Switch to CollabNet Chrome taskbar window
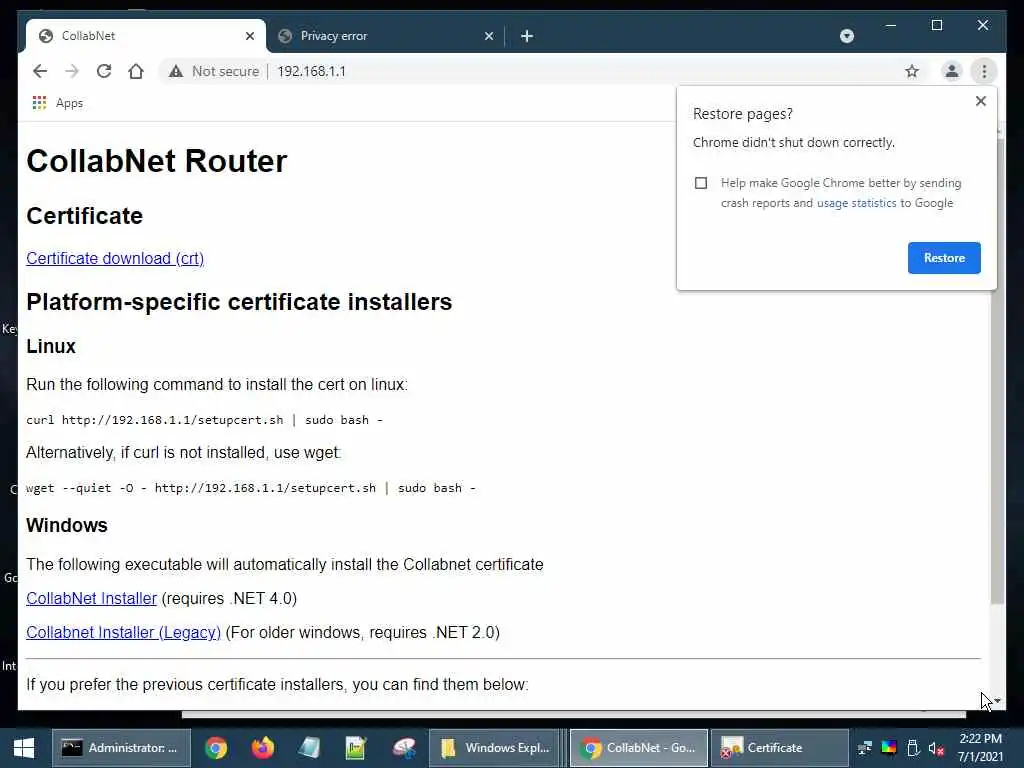 (x=639, y=748)
